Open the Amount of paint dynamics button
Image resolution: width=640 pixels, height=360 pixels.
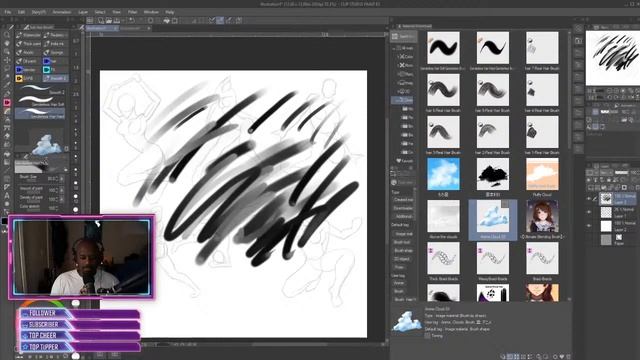62,190
